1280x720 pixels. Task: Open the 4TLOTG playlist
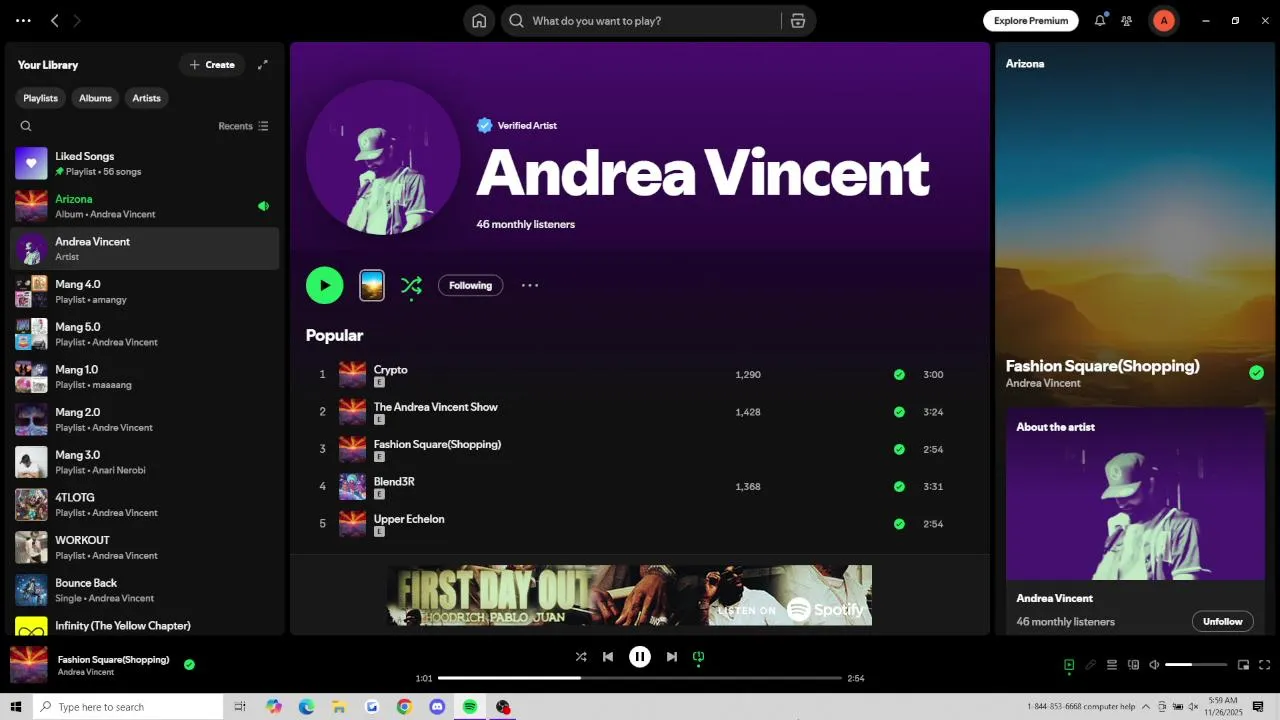tap(145, 505)
